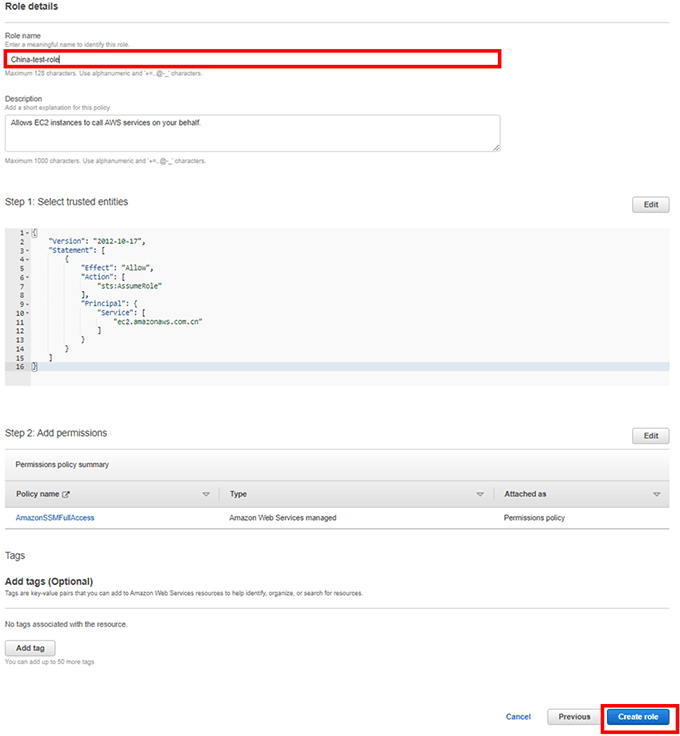Fold the Service array at line 10
Screen dimensions: 680x736
27,313
